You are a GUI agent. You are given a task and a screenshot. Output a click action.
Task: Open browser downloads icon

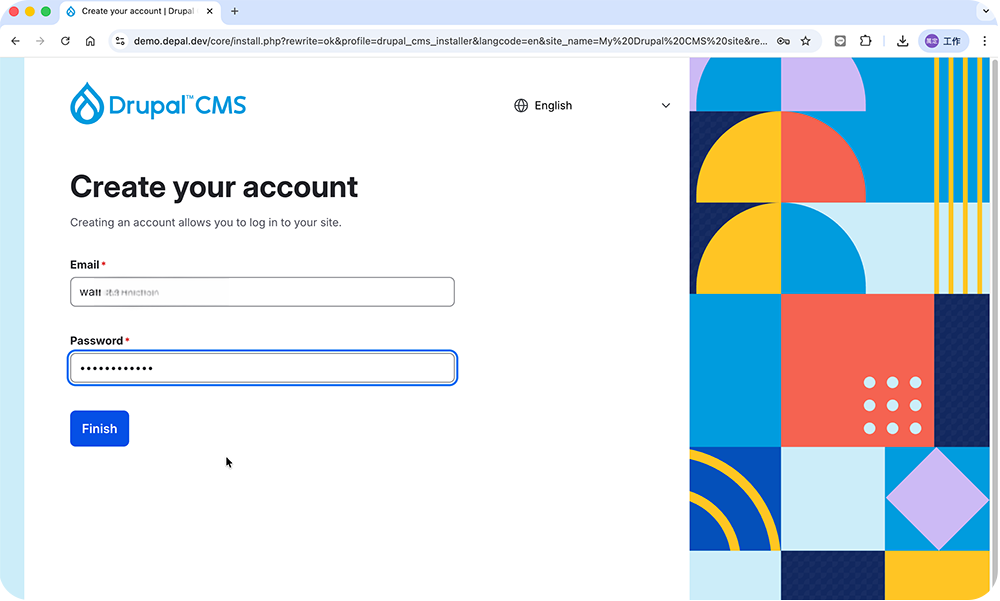902,41
